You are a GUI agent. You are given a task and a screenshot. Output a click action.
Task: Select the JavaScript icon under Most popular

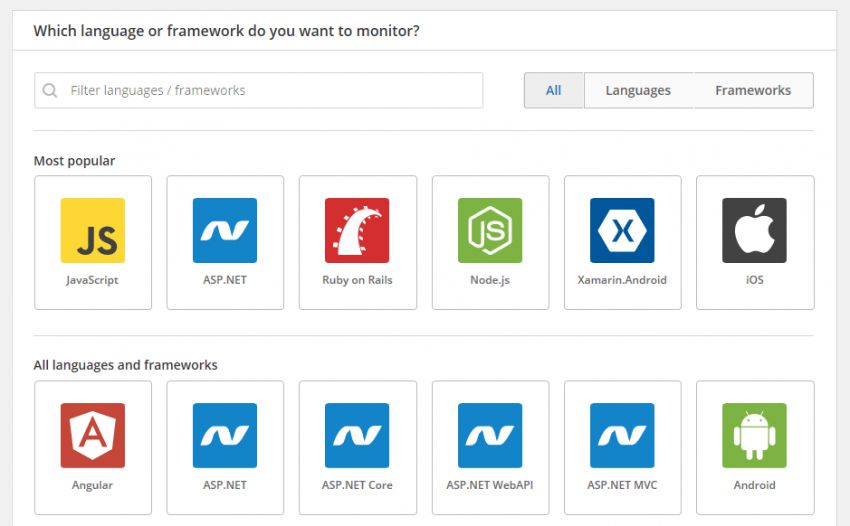click(93, 230)
